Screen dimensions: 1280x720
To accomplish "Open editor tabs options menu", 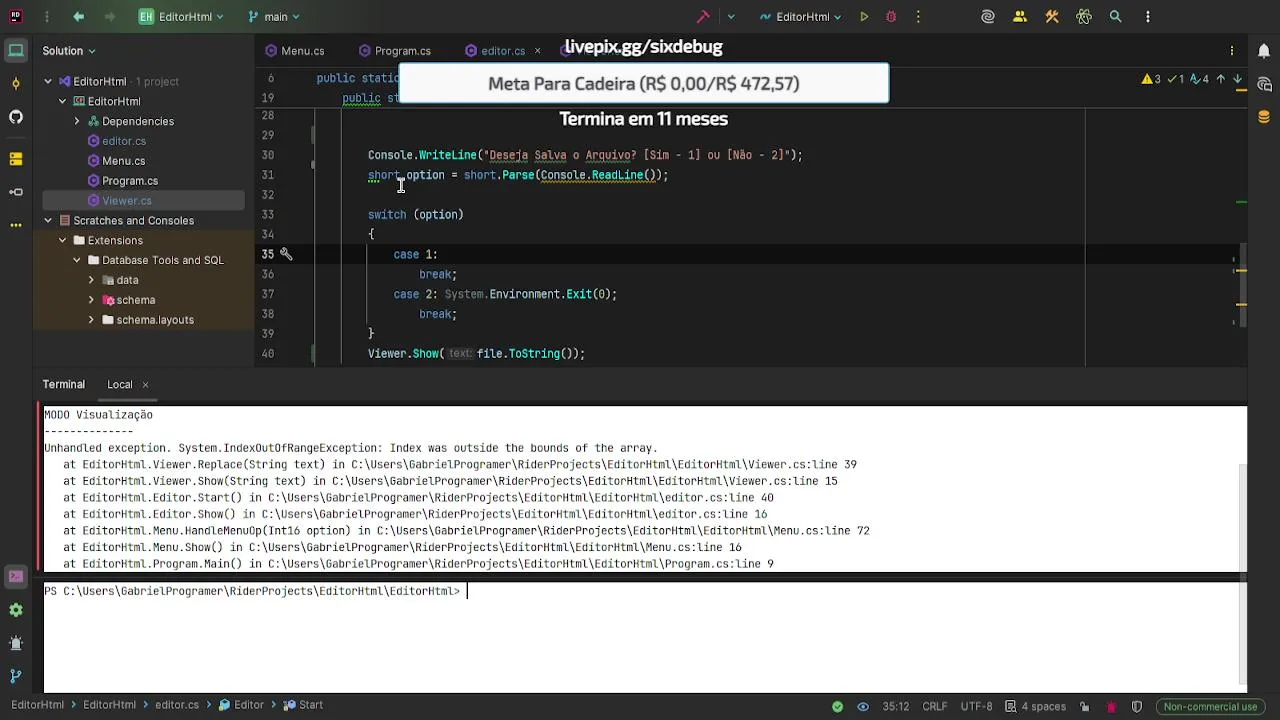I will 1232,51.
